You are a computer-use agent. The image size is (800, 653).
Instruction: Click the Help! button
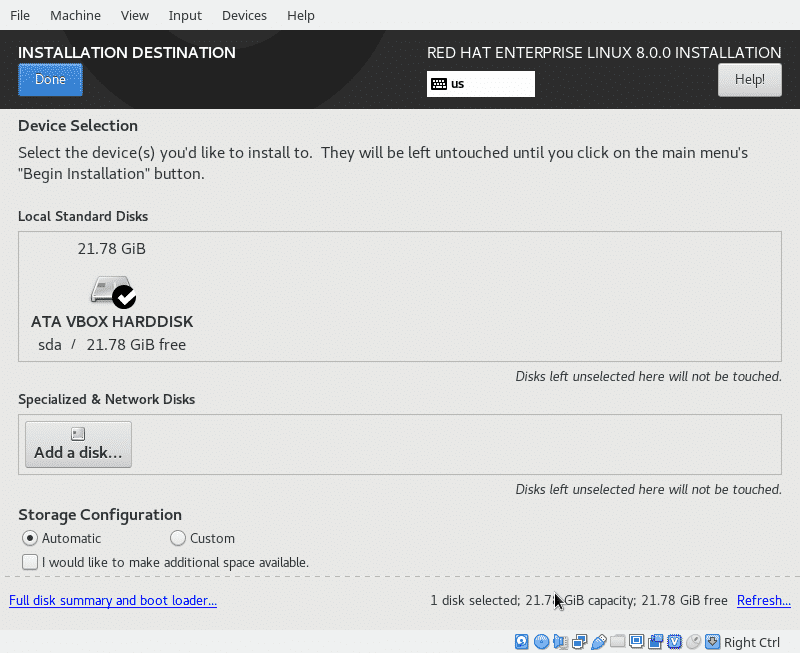coord(749,80)
